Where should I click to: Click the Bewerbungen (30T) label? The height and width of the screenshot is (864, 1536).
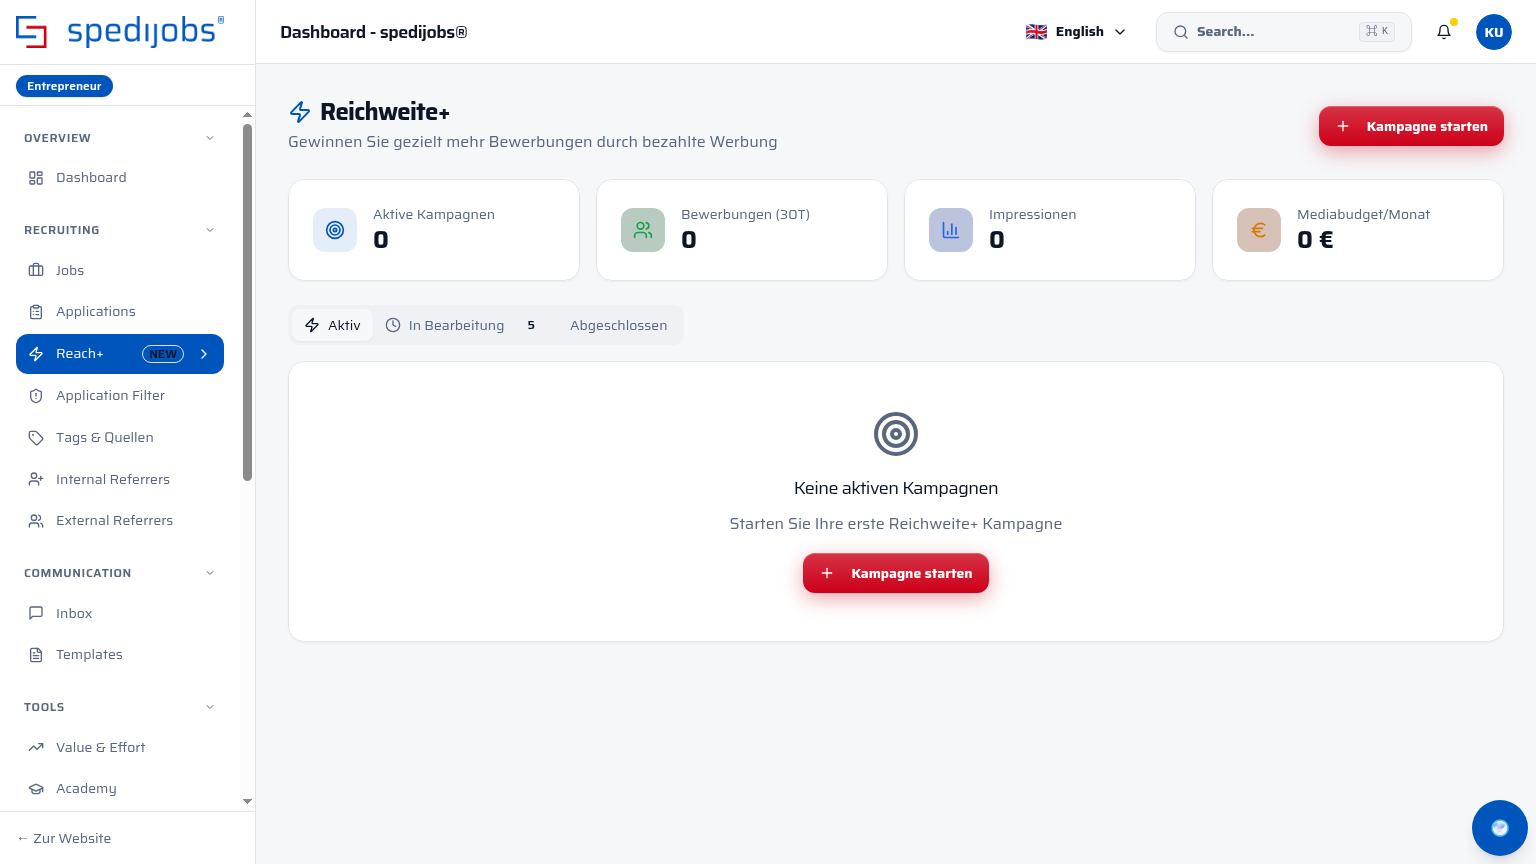745,215
